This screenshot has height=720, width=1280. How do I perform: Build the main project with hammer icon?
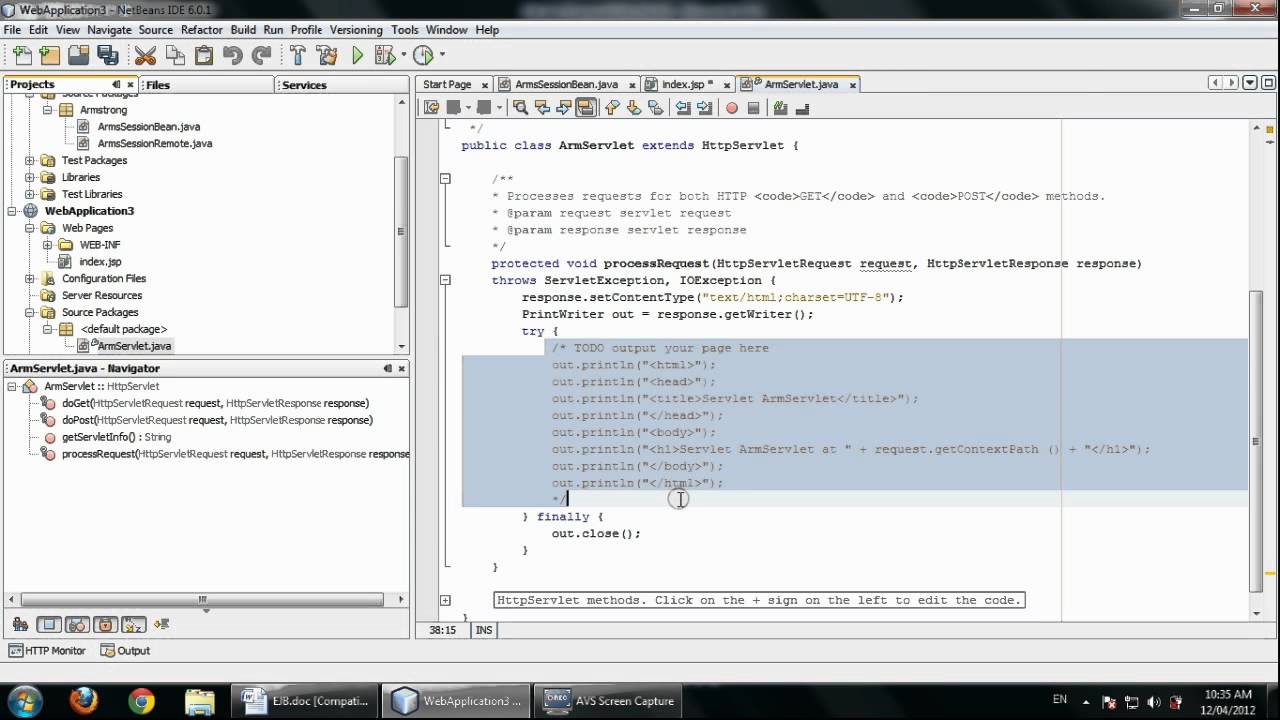click(x=297, y=55)
